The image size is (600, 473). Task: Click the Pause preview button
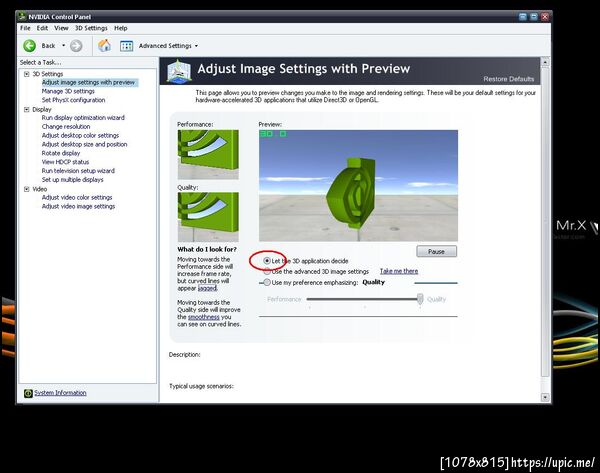tap(436, 251)
